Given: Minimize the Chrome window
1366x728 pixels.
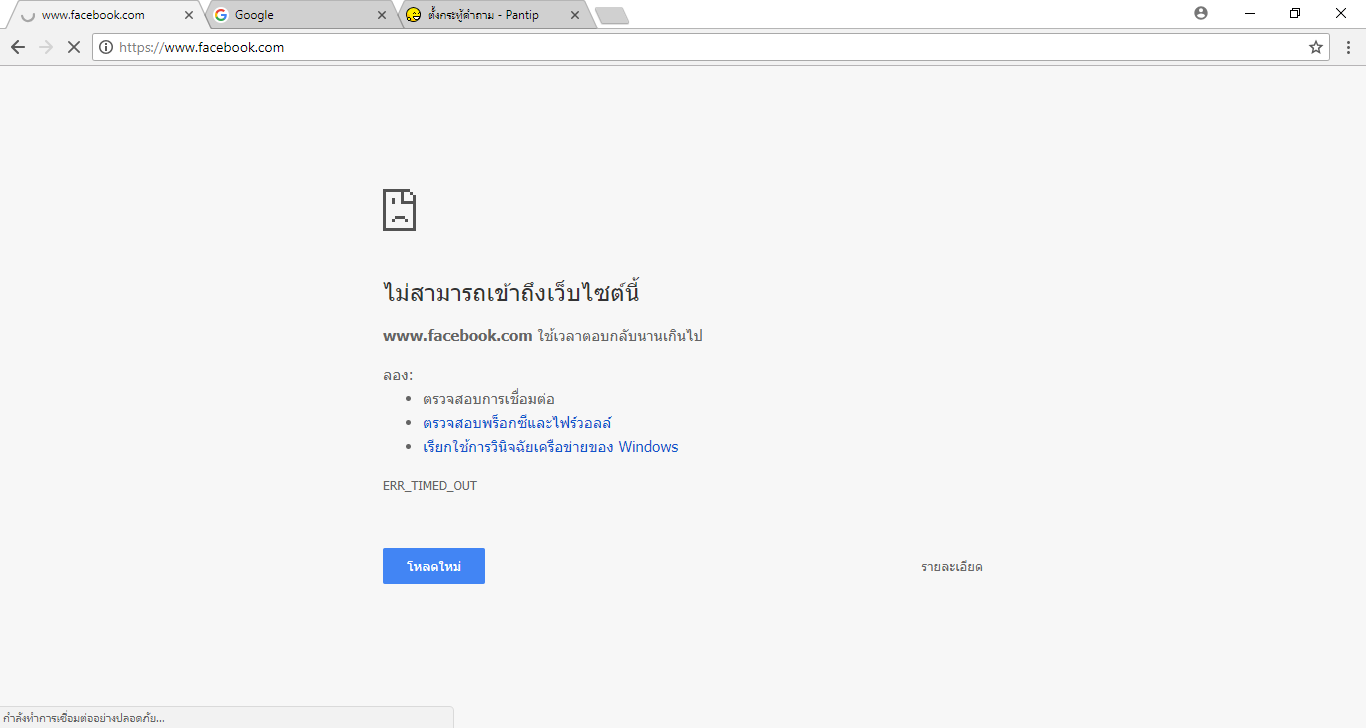Looking at the screenshot, I should click(x=1250, y=13).
